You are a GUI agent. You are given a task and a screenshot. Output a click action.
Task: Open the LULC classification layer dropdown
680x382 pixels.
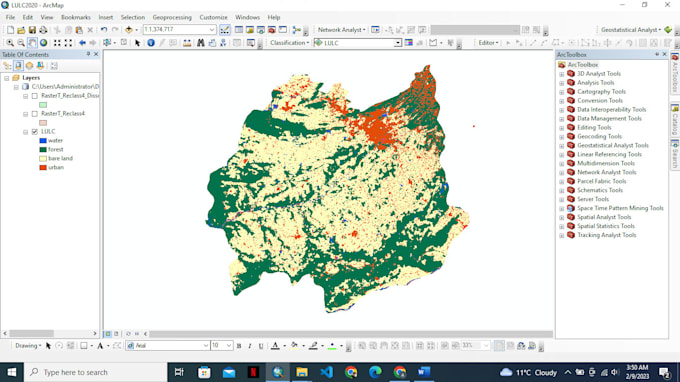398,43
